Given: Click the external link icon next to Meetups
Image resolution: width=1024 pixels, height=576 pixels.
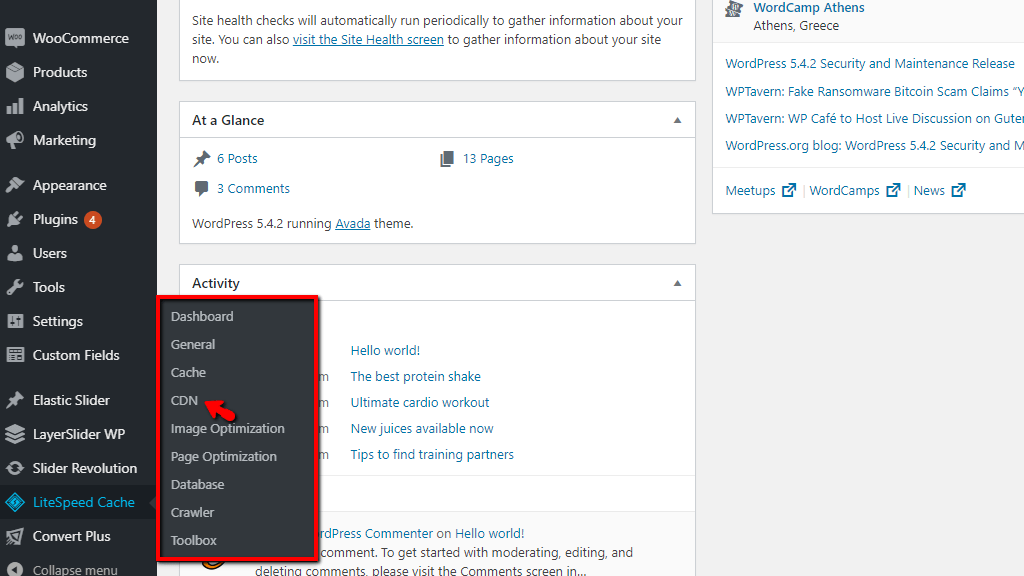Looking at the screenshot, I should tap(789, 190).
